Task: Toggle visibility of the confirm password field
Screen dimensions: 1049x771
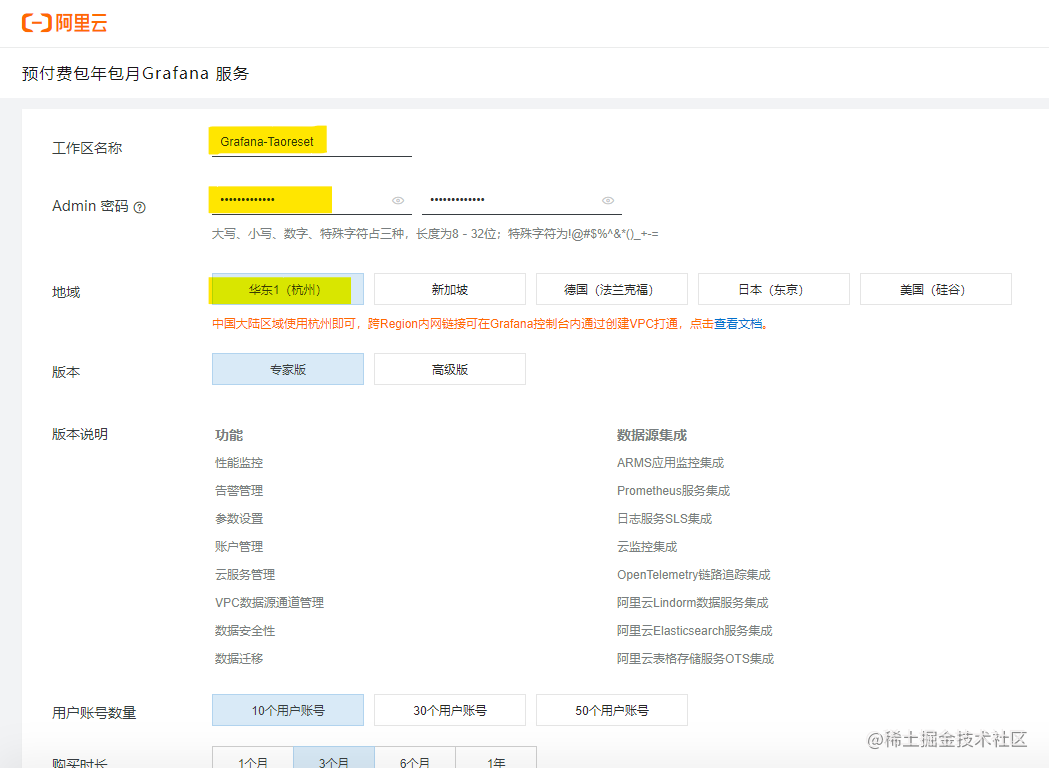Action: tap(607, 200)
